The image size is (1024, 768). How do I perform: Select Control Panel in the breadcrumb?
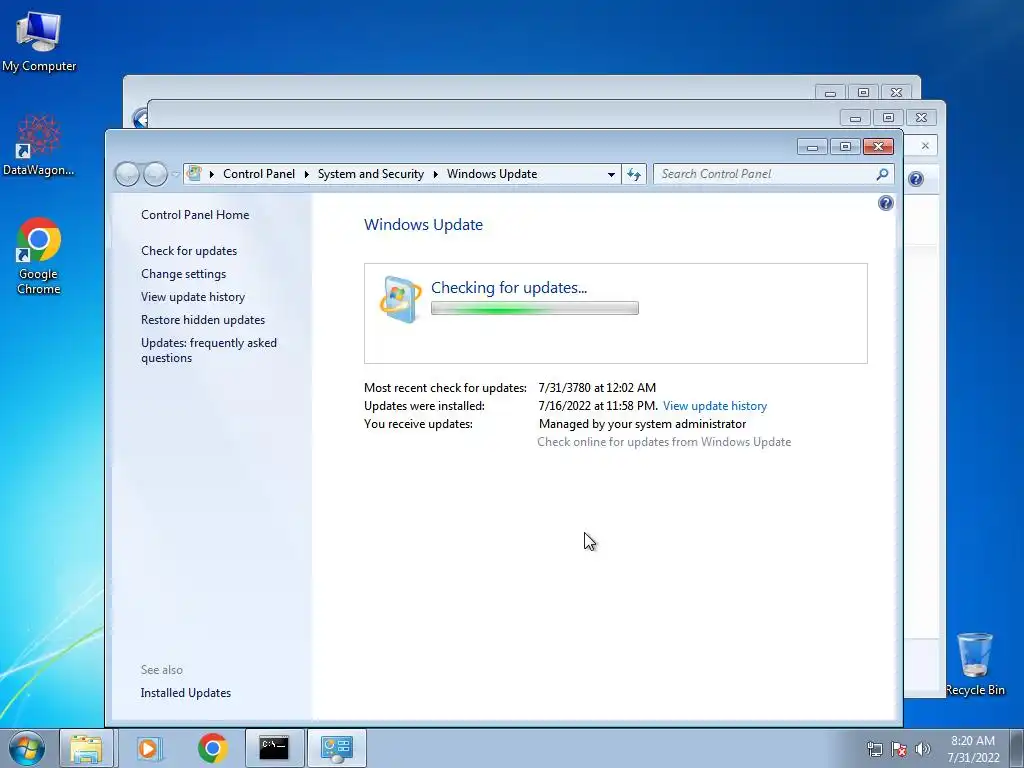tap(259, 174)
